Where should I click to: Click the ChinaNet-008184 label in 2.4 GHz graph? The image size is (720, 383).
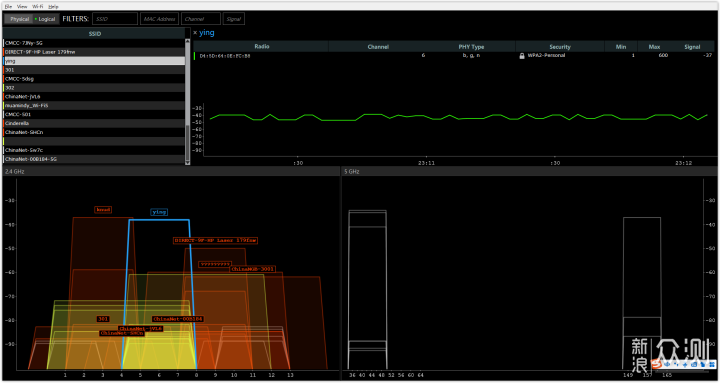tap(178, 319)
